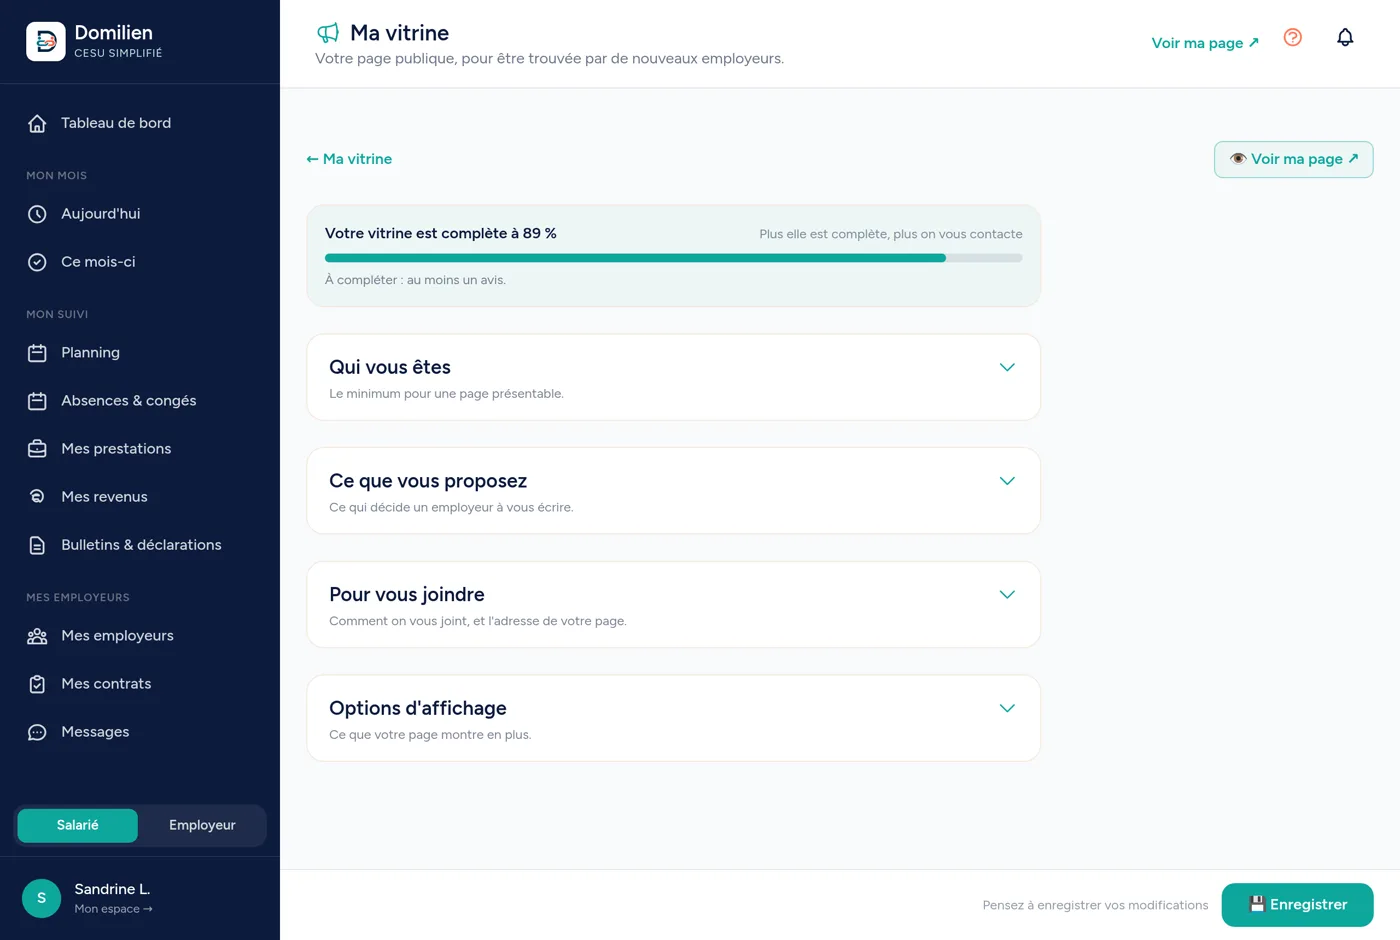Open help via the question mark icon

pyautogui.click(x=1293, y=37)
